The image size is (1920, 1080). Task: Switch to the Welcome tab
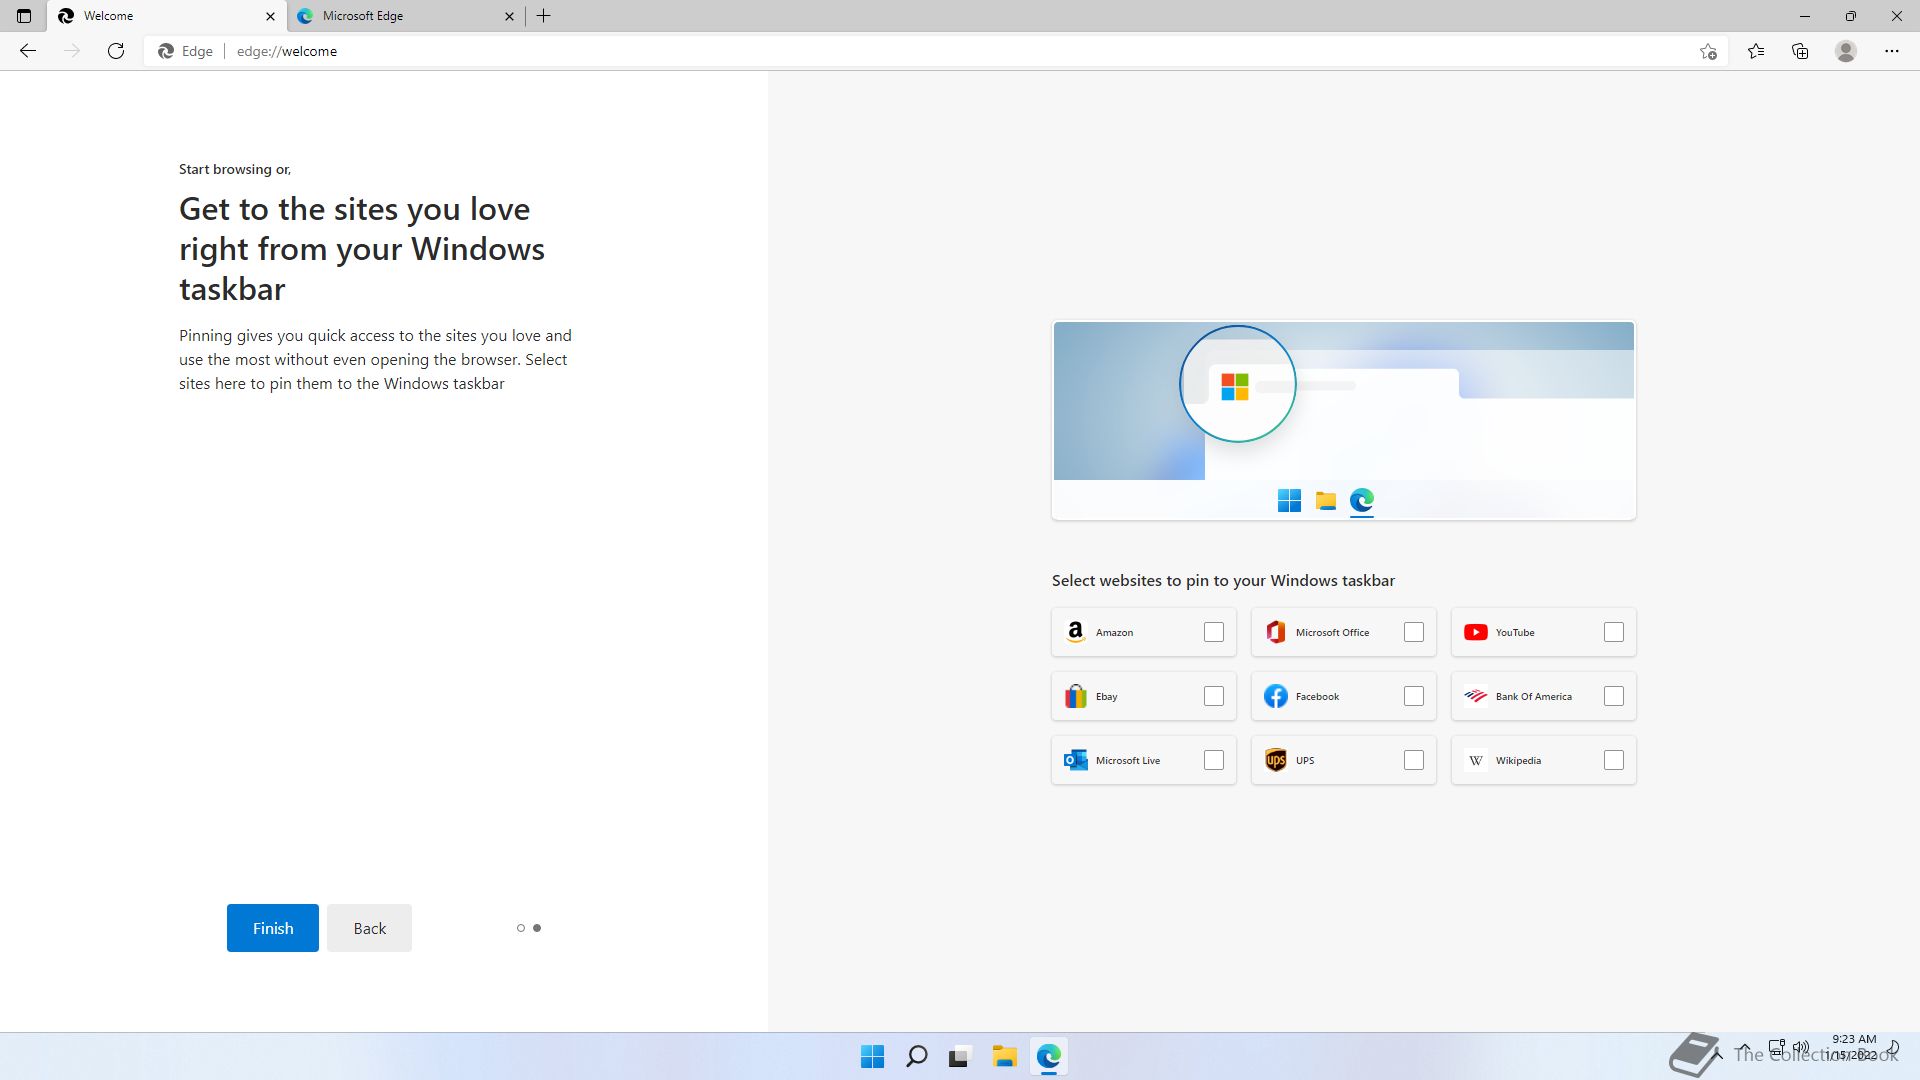click(167, 16)
